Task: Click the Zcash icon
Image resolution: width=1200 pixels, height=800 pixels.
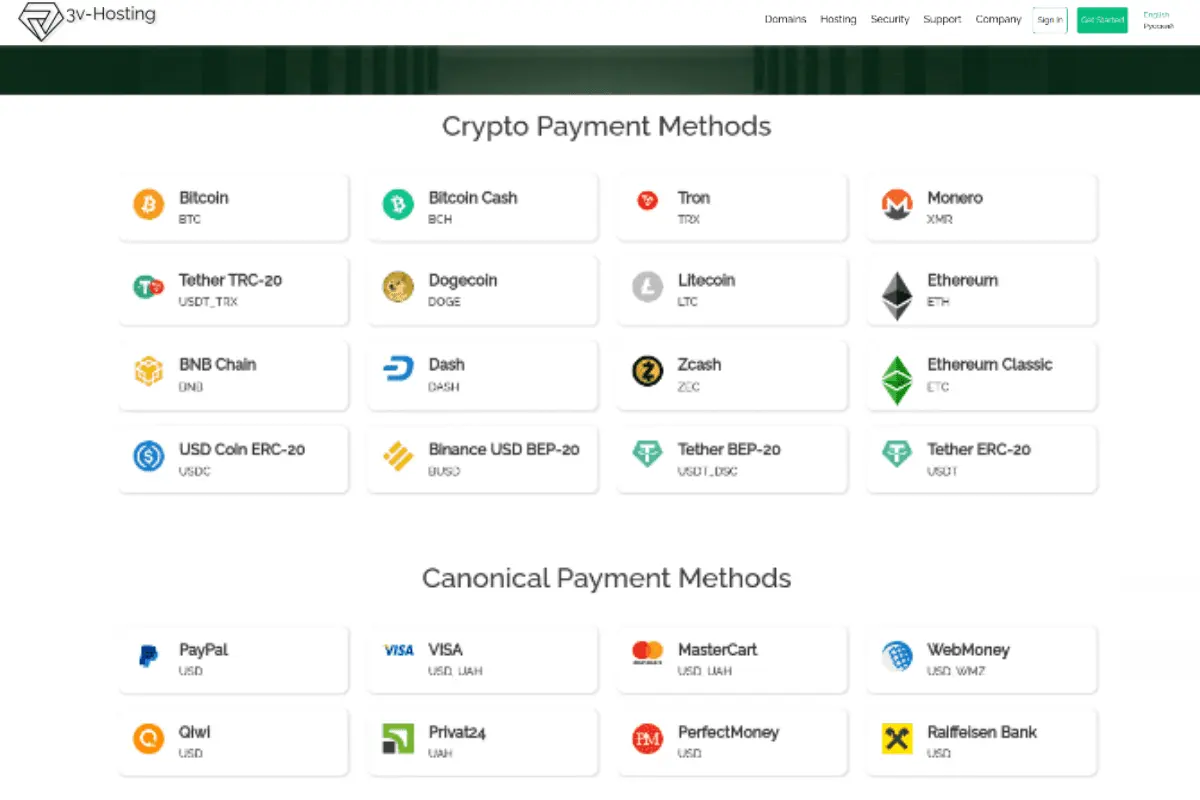Action: (x=647, y=372)
